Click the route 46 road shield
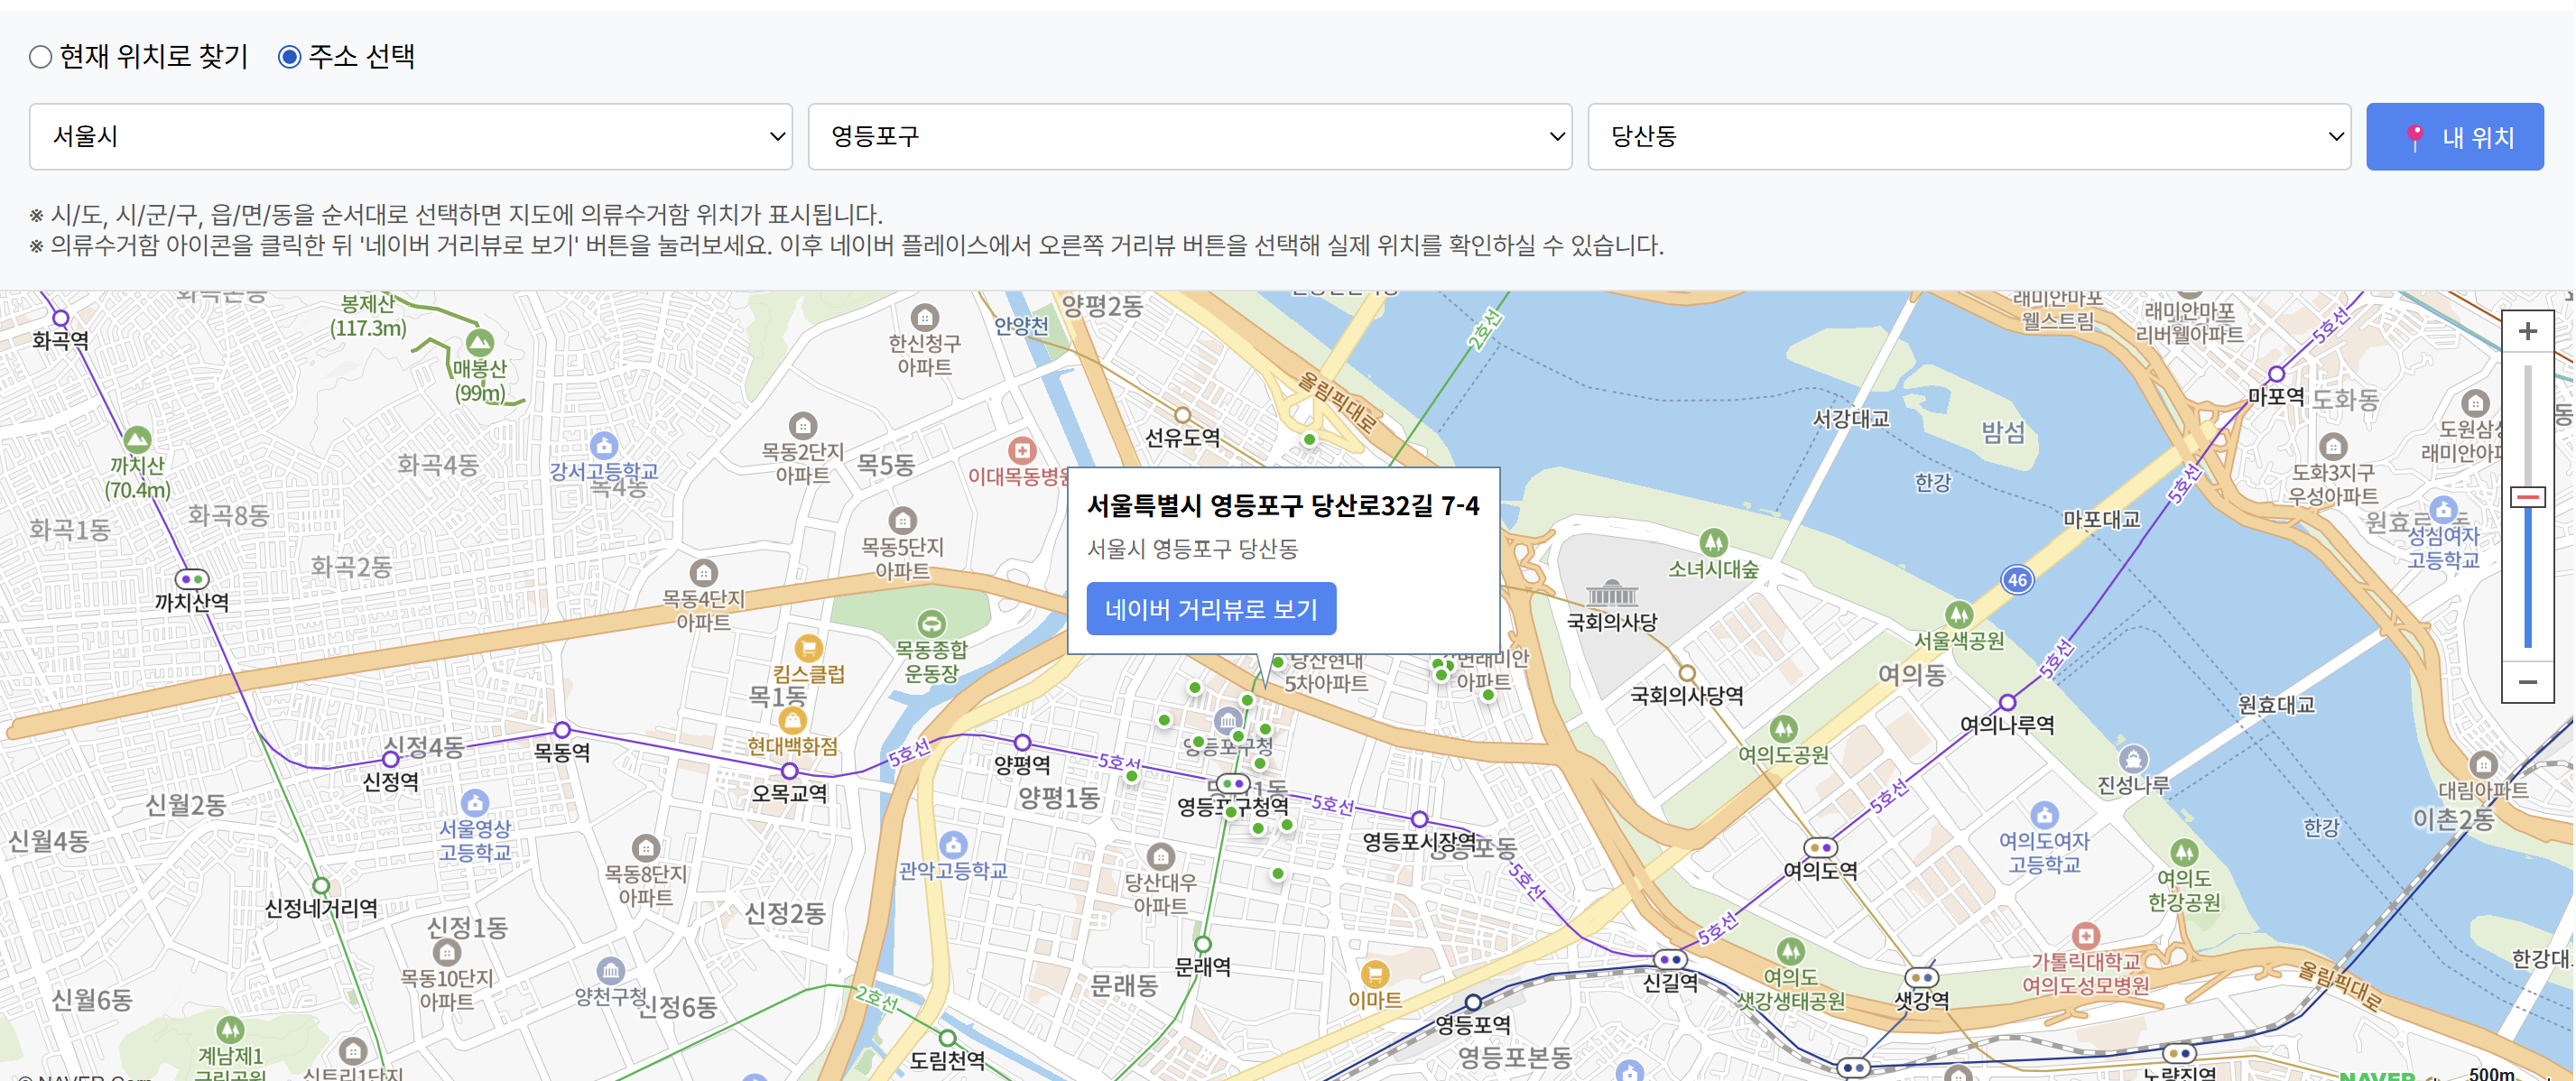The image size is (2576, 1081). click(2017, 580)
